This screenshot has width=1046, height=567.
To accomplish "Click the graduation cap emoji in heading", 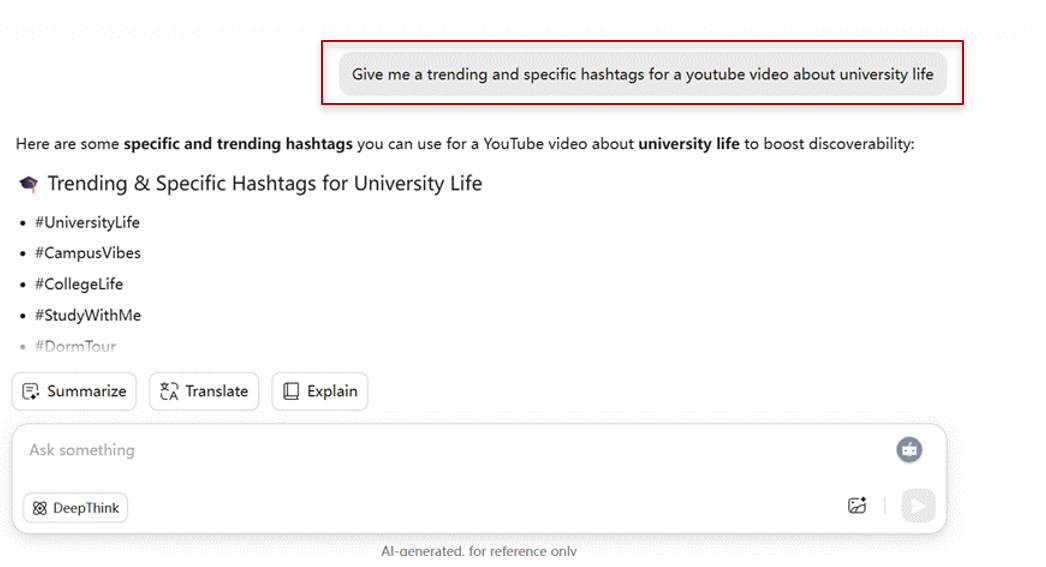I will pos(29,183).
